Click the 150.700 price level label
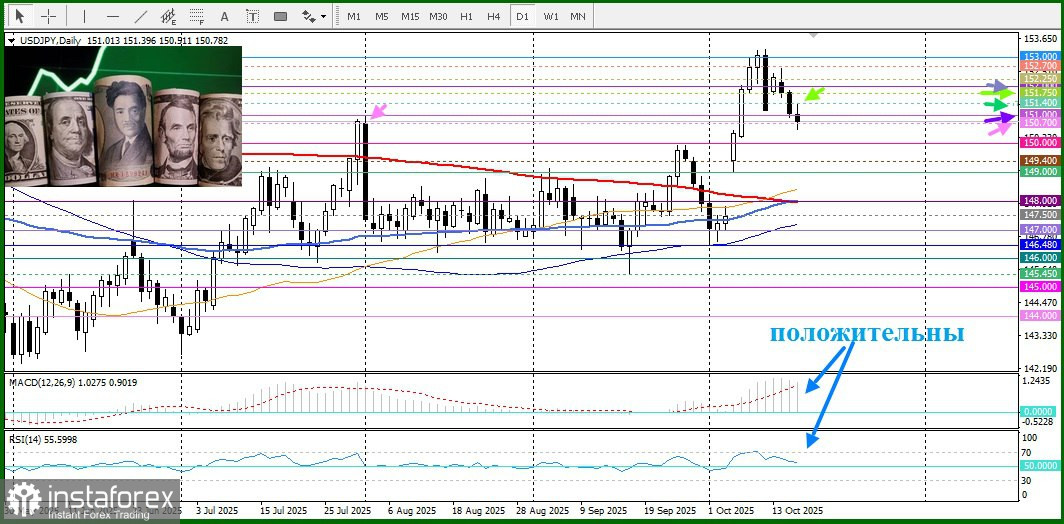This screenshot has width=1064, height=524. (1040, 123)
